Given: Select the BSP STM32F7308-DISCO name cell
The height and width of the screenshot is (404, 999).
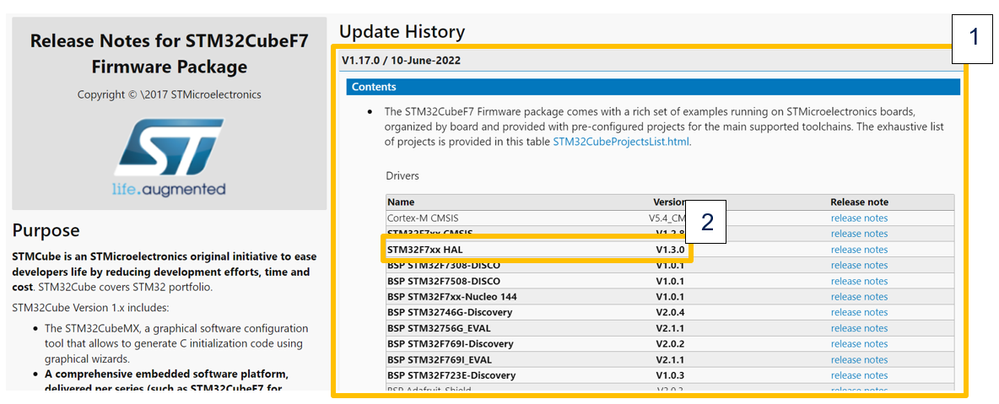Looking at the screenshot, I should click(x=443, y=265).
